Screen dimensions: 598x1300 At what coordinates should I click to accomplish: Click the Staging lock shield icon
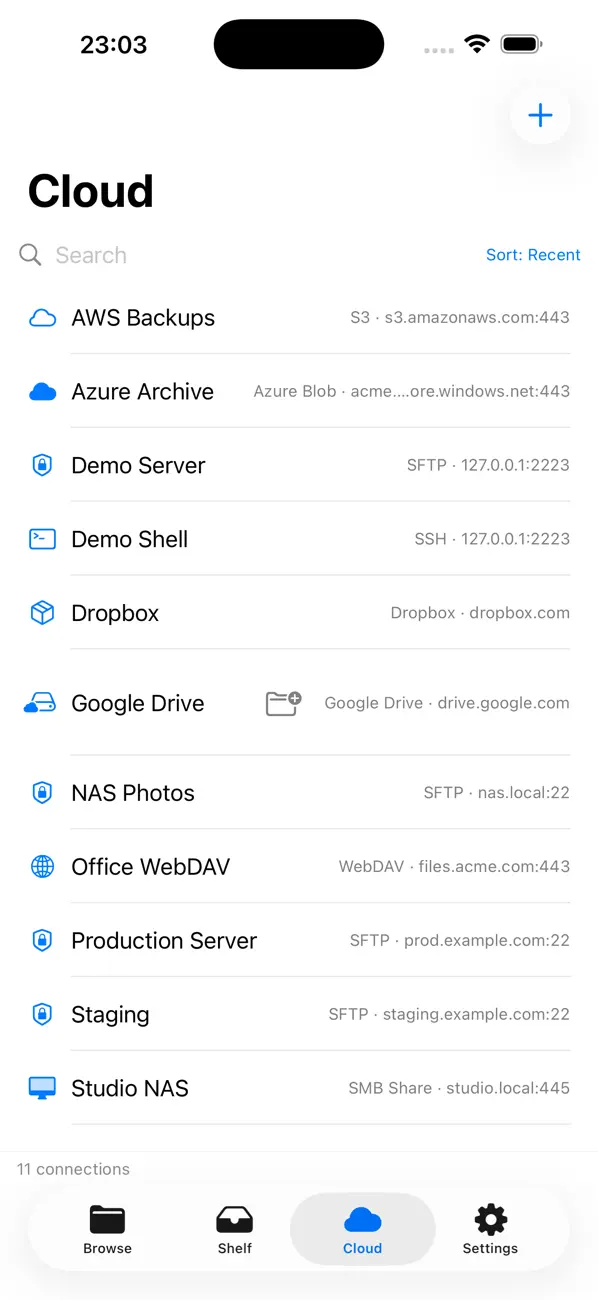(42, 1015)
